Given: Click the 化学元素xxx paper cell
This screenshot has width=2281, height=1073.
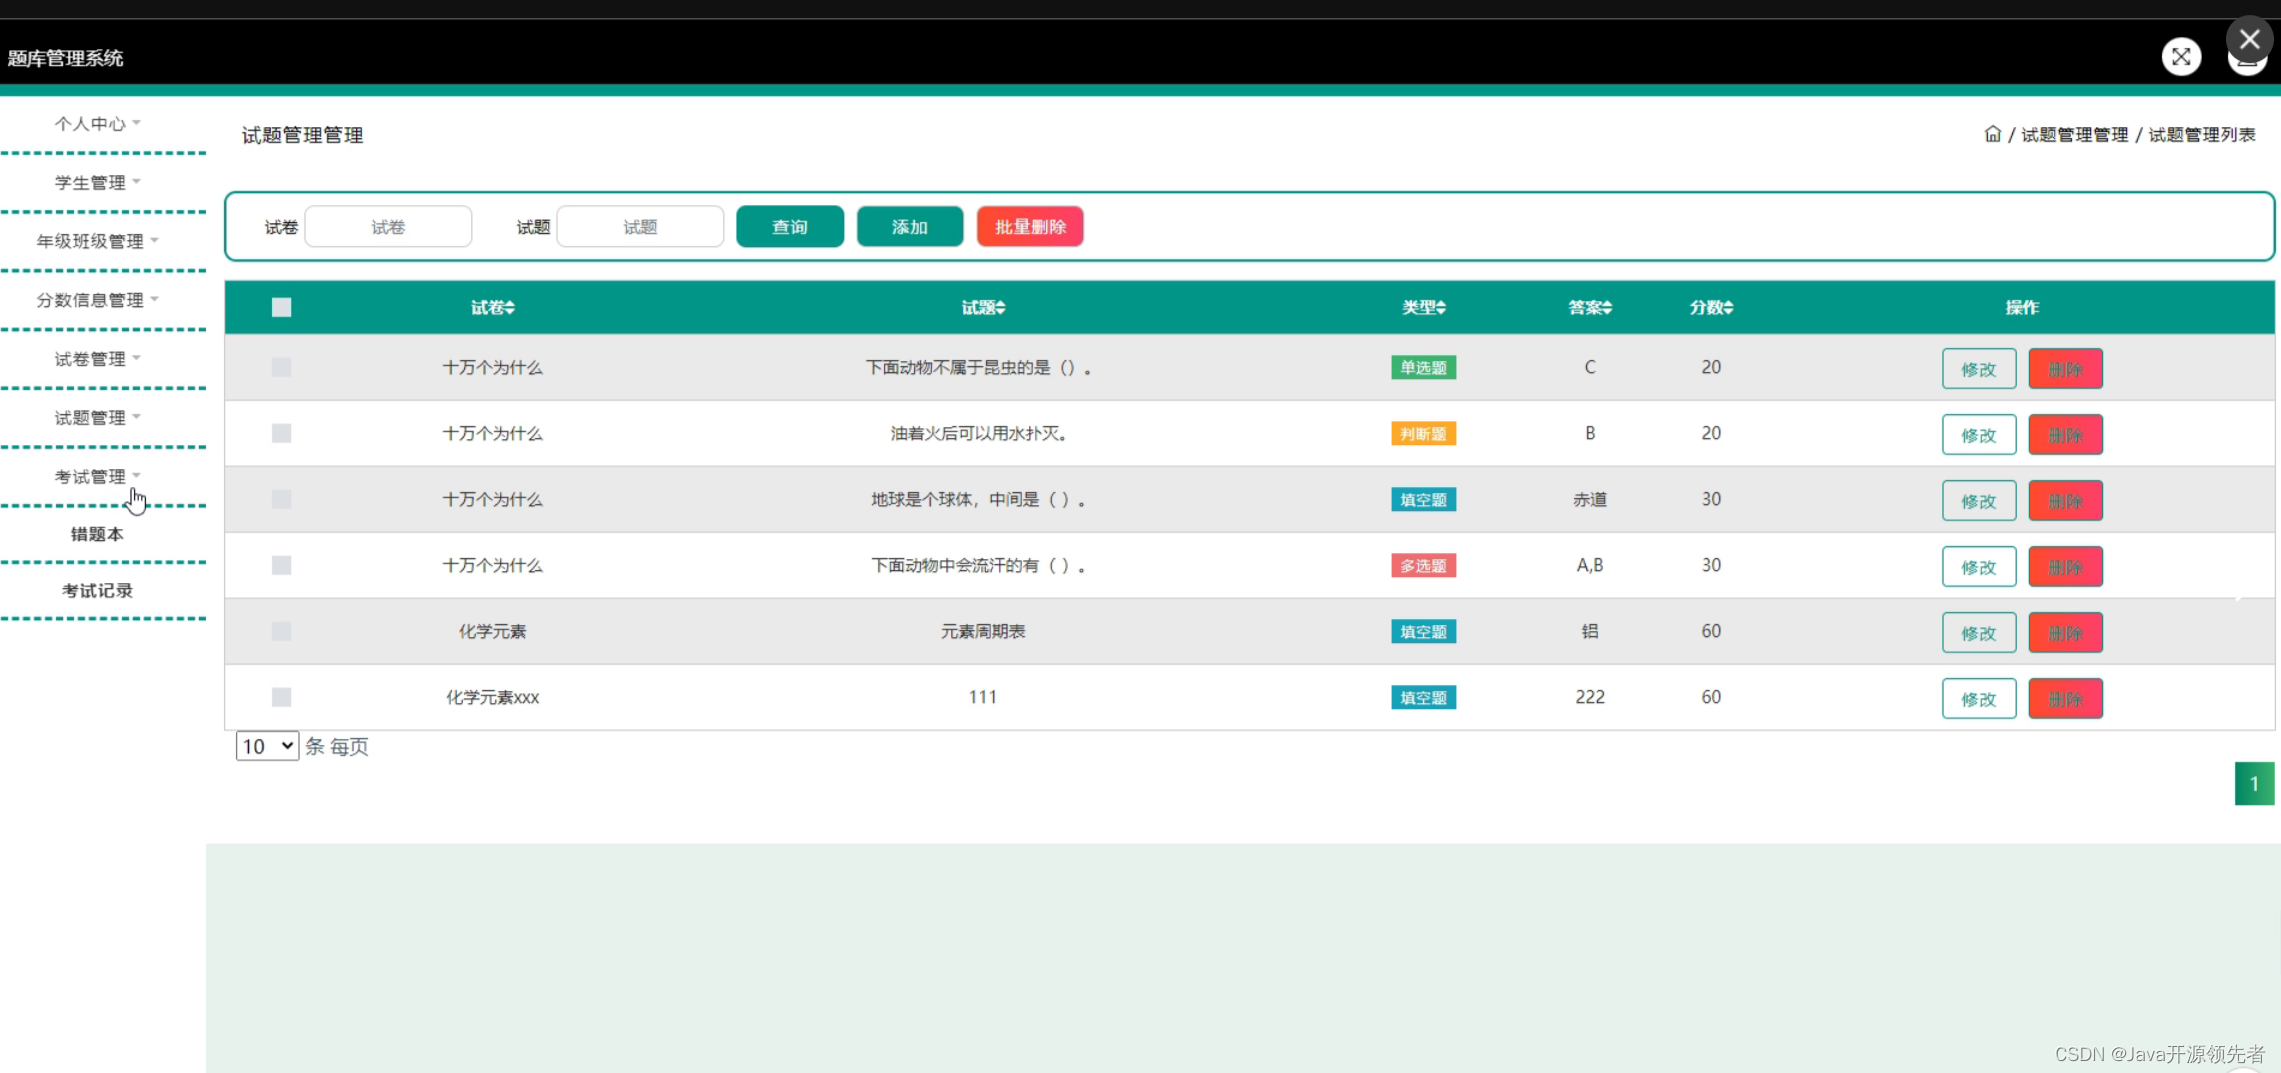Looking at the screenshot, I should point(492,697).
